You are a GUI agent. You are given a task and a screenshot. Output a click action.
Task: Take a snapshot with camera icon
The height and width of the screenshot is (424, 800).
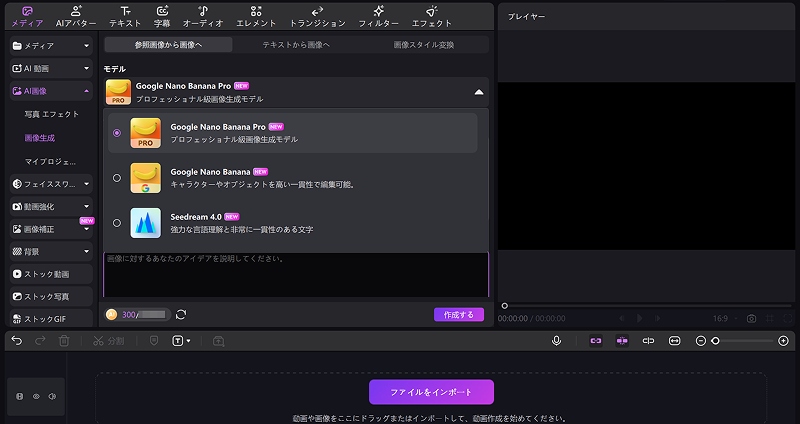point(752,318)
